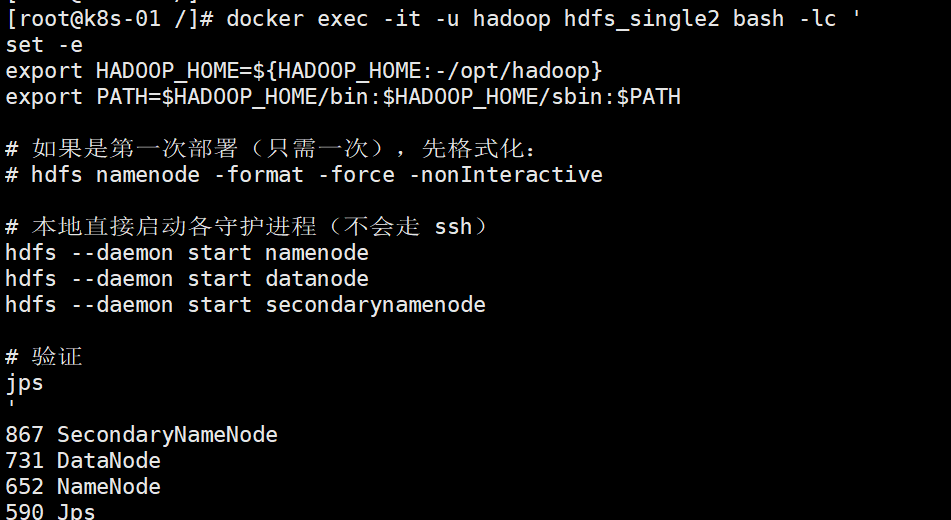The width and height of the screenshot is (951, 520).
Task: Click the first-deployment Chinese comment line
Action: (x=271, y=149)
